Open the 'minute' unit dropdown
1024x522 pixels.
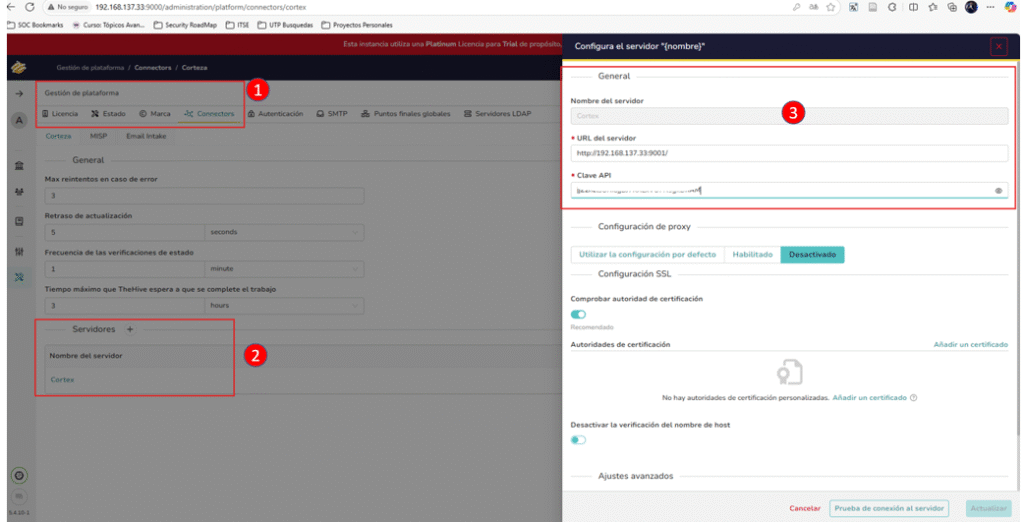284,269
